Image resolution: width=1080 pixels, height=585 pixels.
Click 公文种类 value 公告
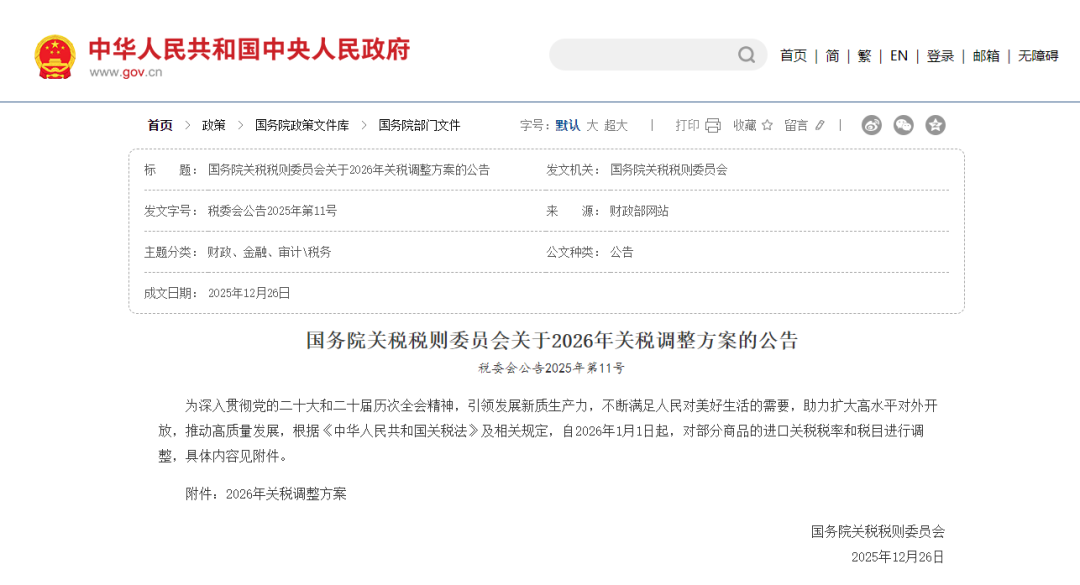pos(621,252)
